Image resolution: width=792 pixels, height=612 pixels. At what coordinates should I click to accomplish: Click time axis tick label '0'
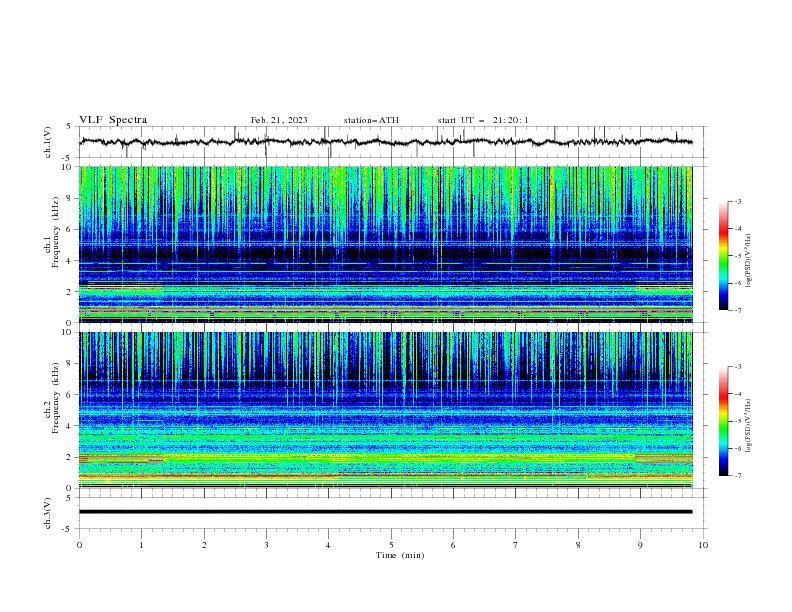click(79, 545)
